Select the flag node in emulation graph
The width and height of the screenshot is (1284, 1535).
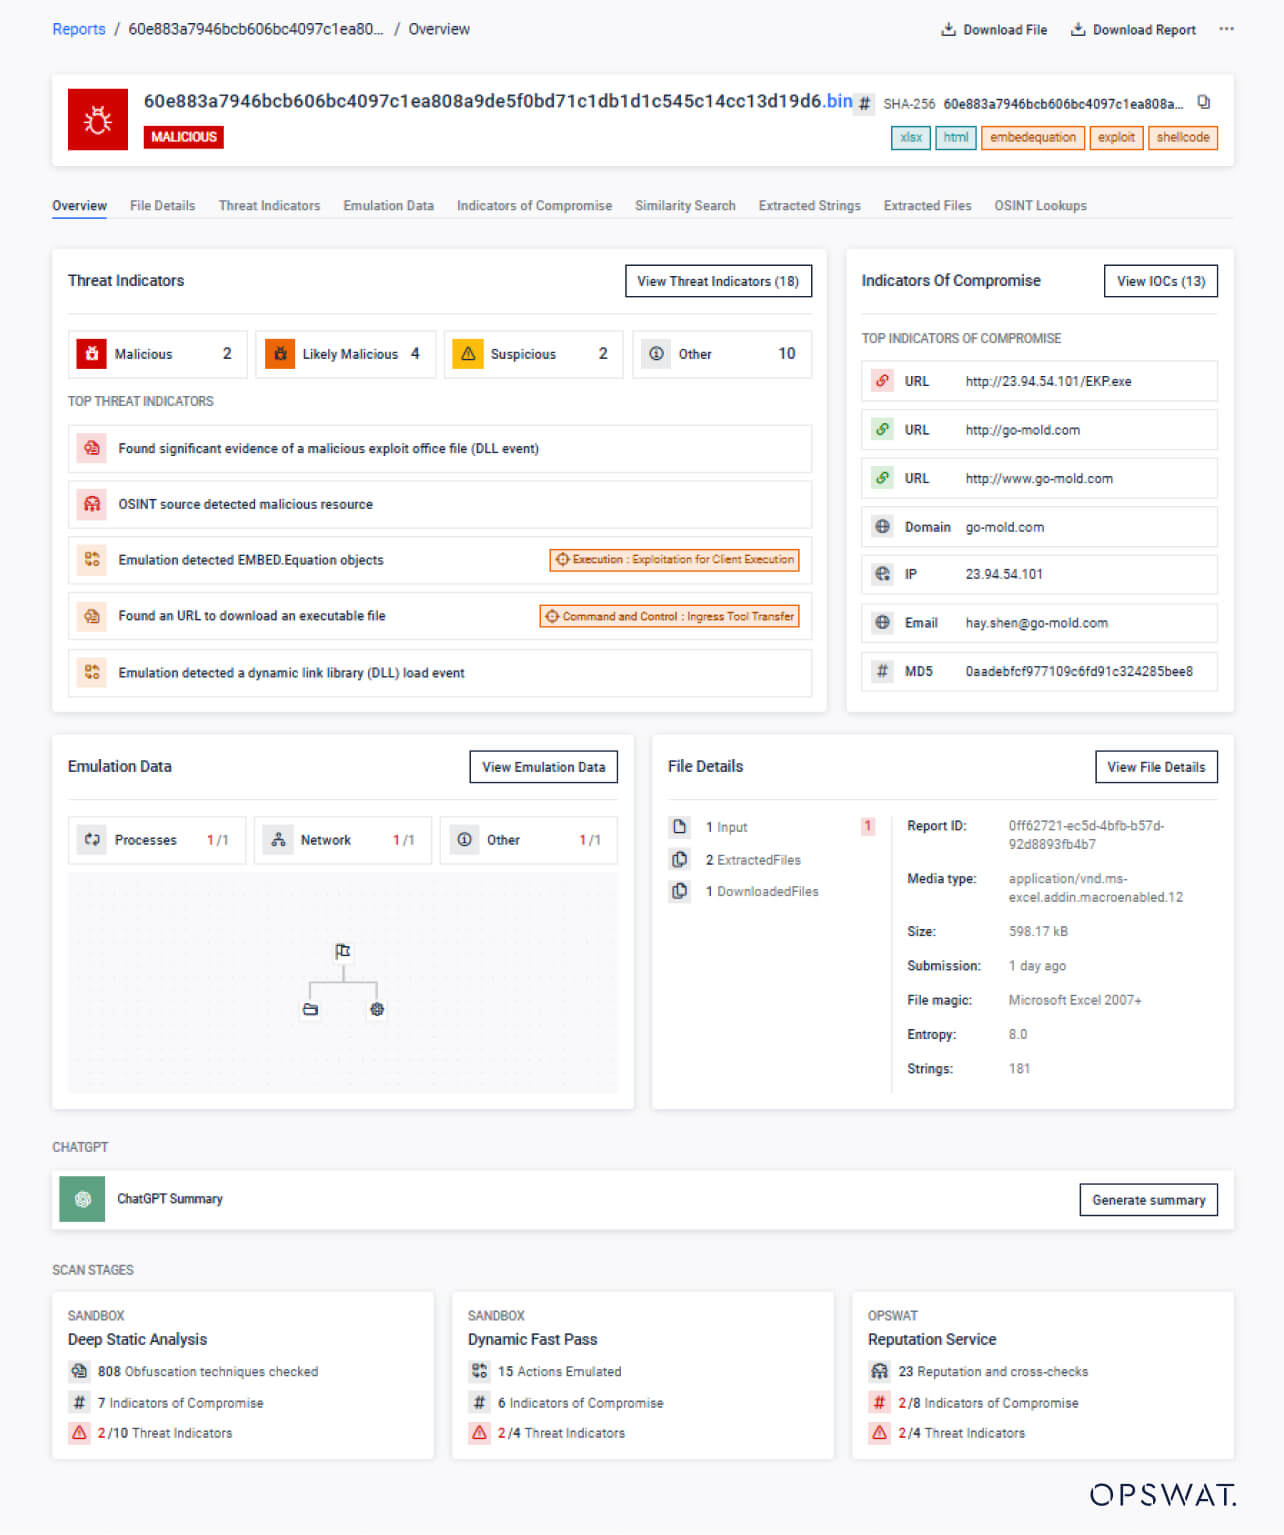tap(343, 951)
